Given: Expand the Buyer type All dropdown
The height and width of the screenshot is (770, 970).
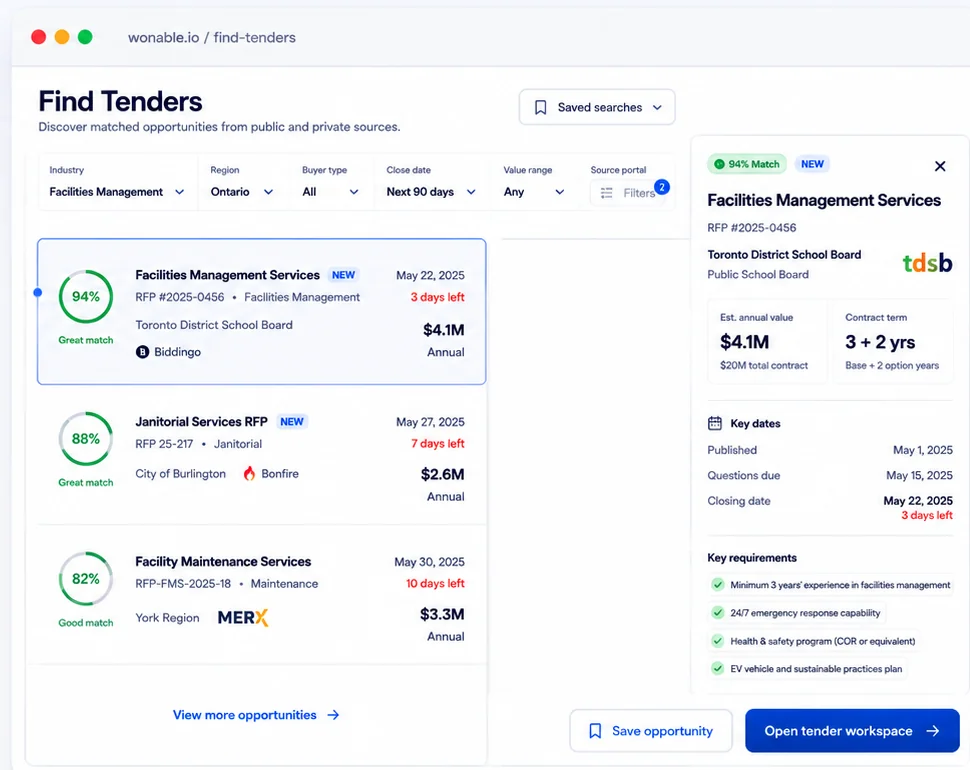Looking at the screenshot, I should tap(330, 192).
